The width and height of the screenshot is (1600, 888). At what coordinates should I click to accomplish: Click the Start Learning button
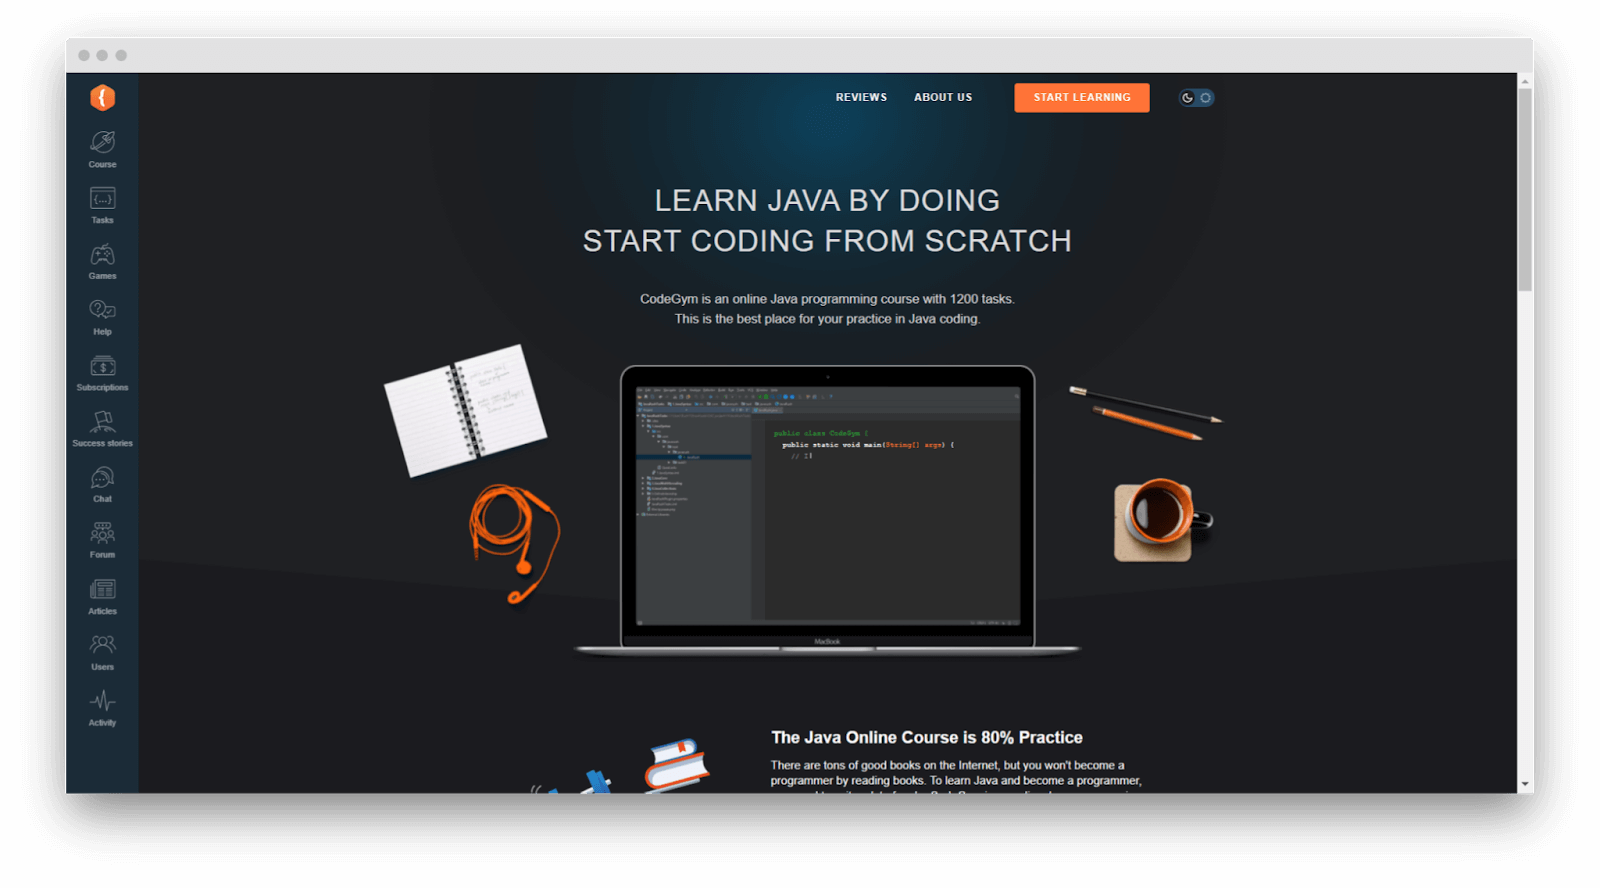pyautogui.click(x=1082, y=97)
